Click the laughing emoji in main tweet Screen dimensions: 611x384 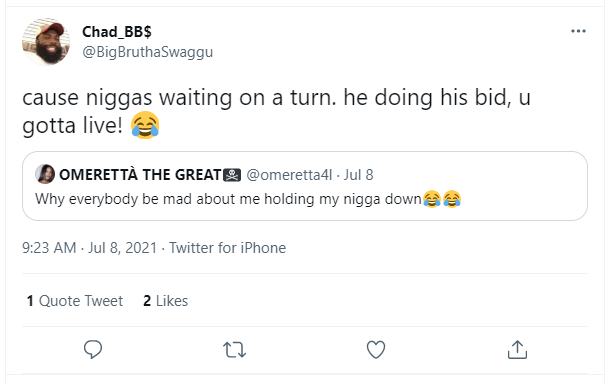coord(145,125)
